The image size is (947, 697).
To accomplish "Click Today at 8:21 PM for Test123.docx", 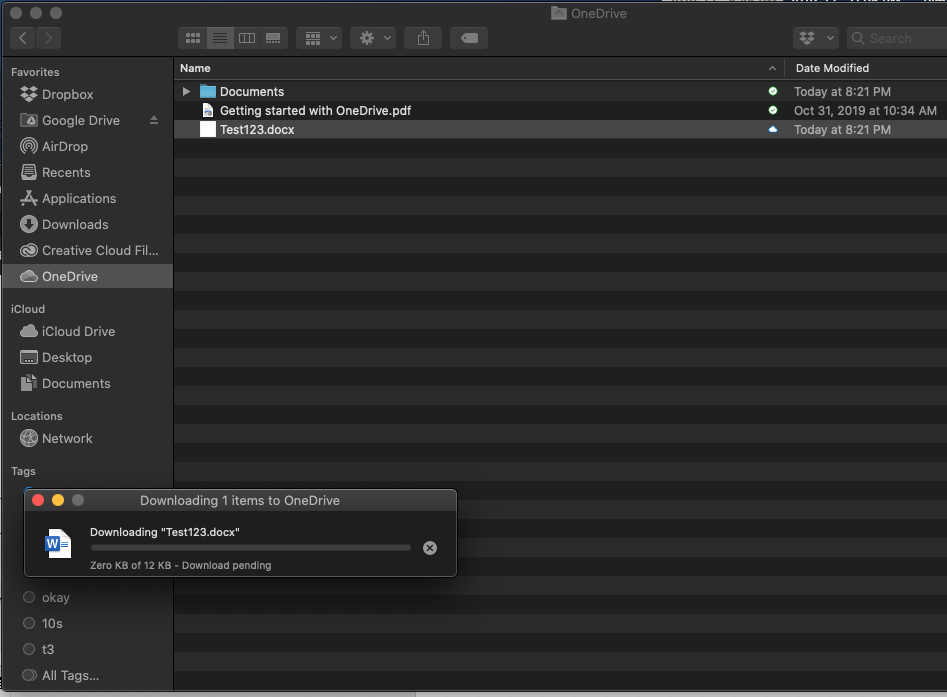I will click(842, 129).
